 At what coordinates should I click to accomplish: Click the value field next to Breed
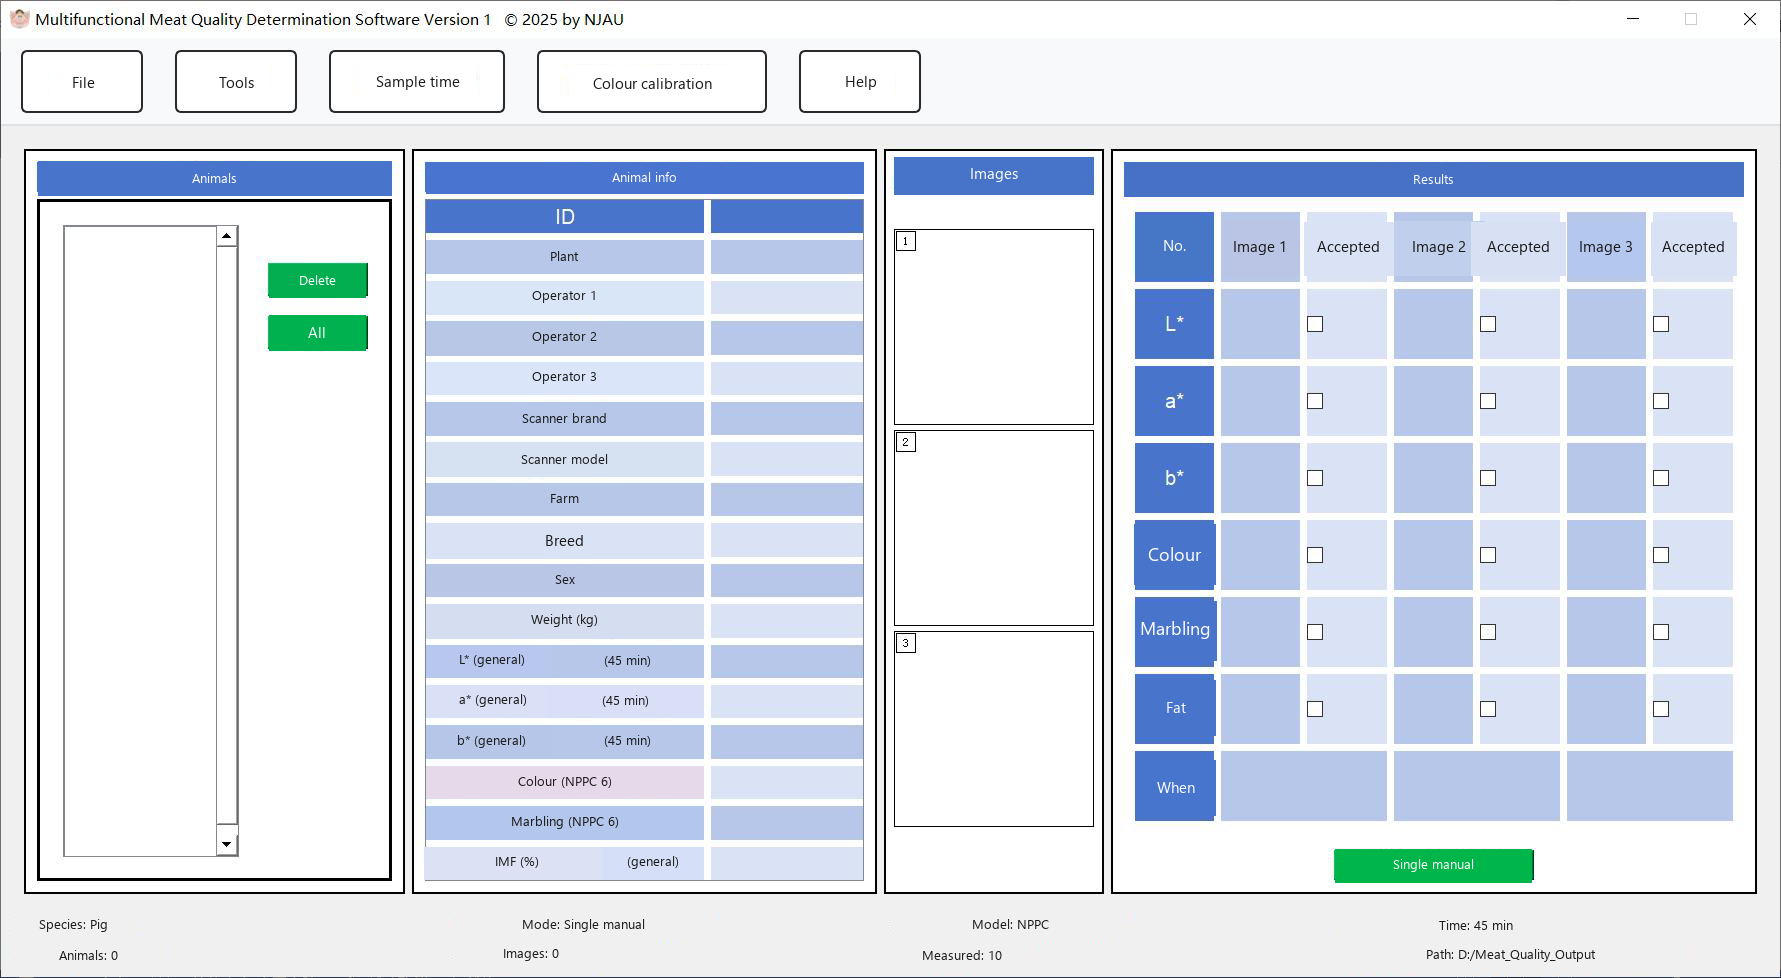click(787, 541)
